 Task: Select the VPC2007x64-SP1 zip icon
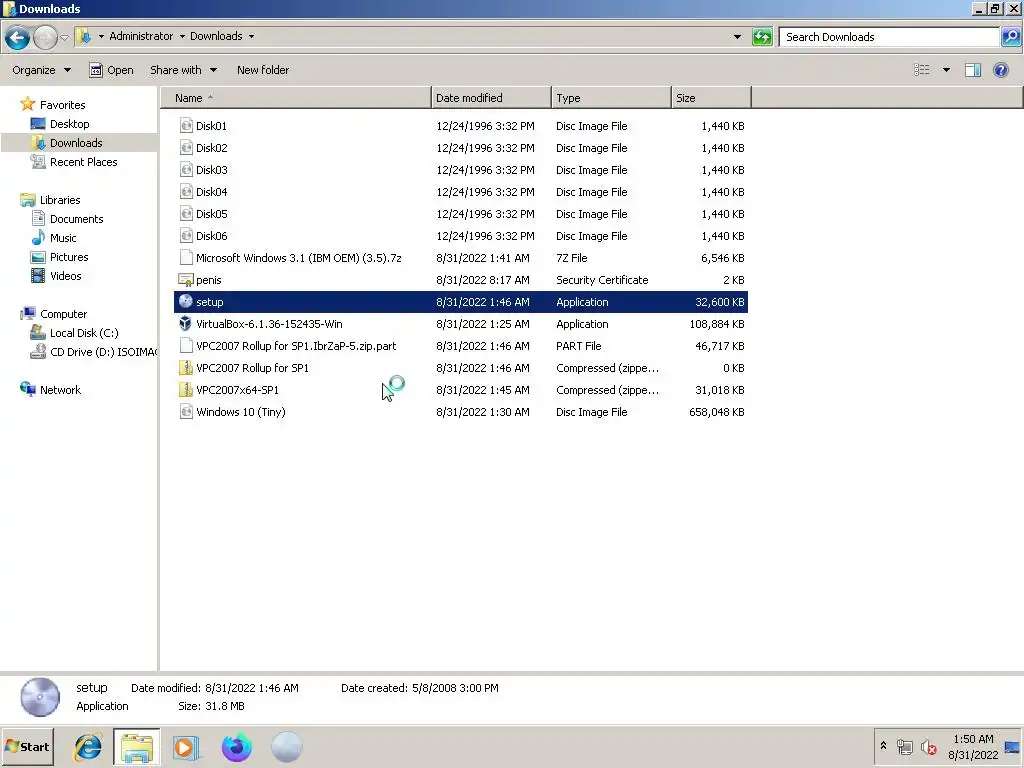point(186,390)
